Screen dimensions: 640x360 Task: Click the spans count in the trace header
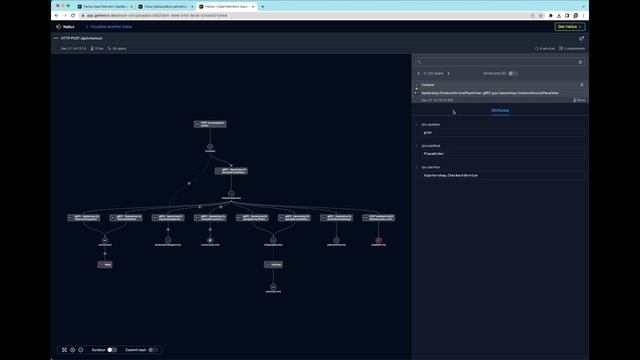coord(117,49)
